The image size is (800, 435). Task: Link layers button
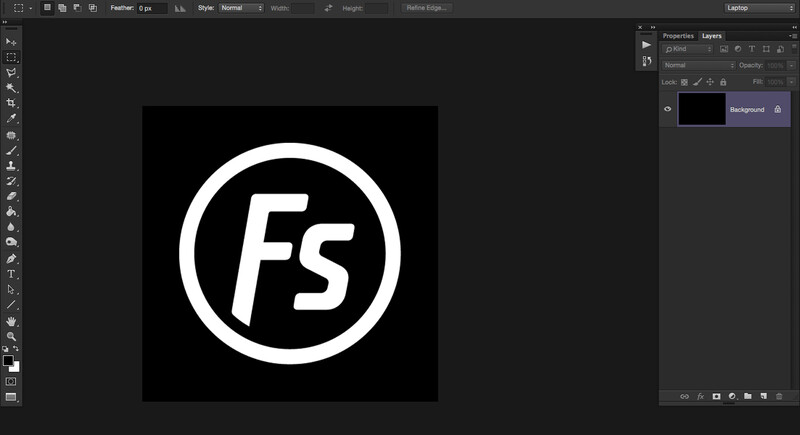click(x=684, y=396)
